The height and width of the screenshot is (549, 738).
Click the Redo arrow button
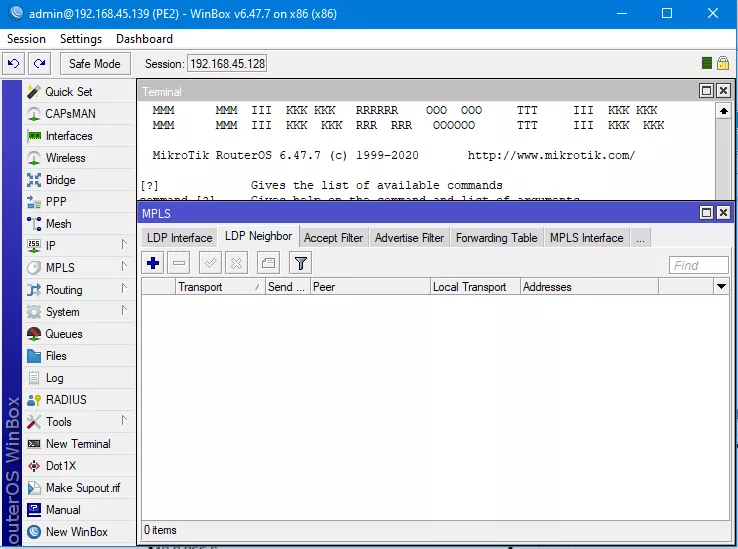click(40, 64)
